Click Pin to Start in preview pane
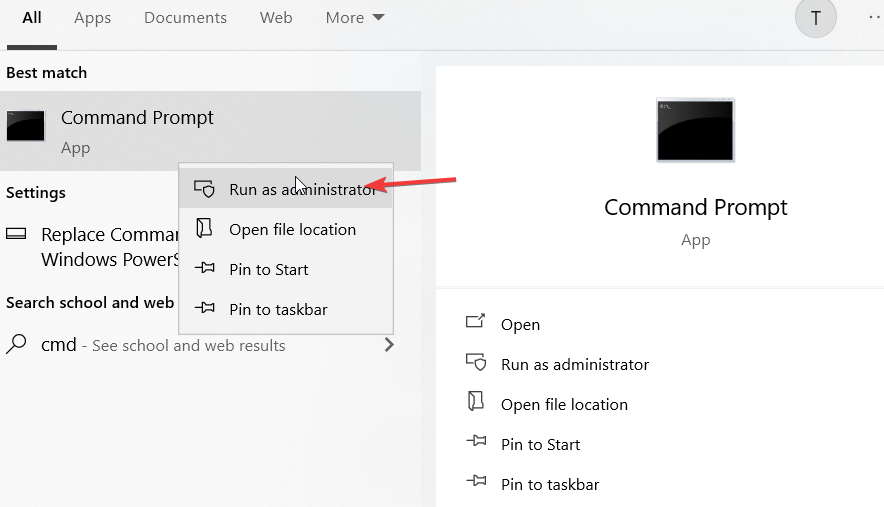 point(540,444)
